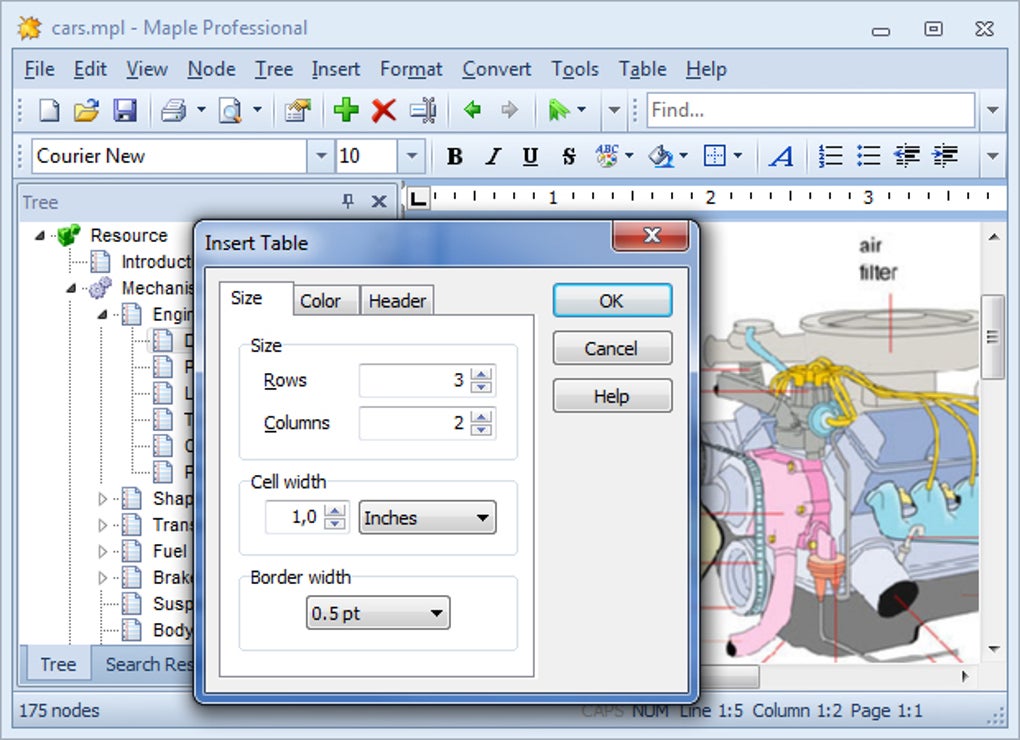The width and height of the screenshot is (1020, 740).
Task: Pin the Tree panel
Action: (348, 202)
